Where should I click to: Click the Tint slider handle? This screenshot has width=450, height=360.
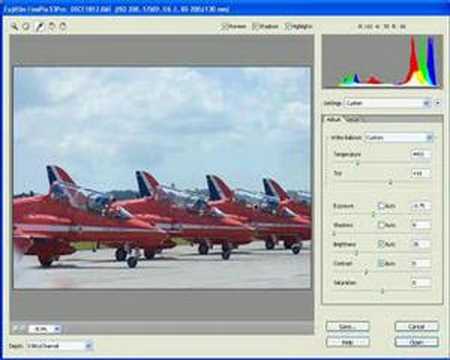pos(390,182)
